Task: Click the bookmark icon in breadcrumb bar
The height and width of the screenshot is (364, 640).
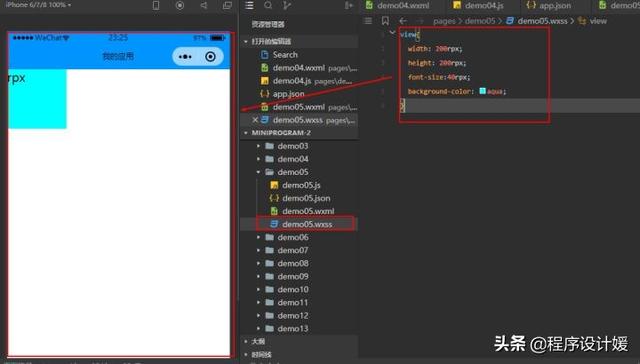Action: (385, 21)
